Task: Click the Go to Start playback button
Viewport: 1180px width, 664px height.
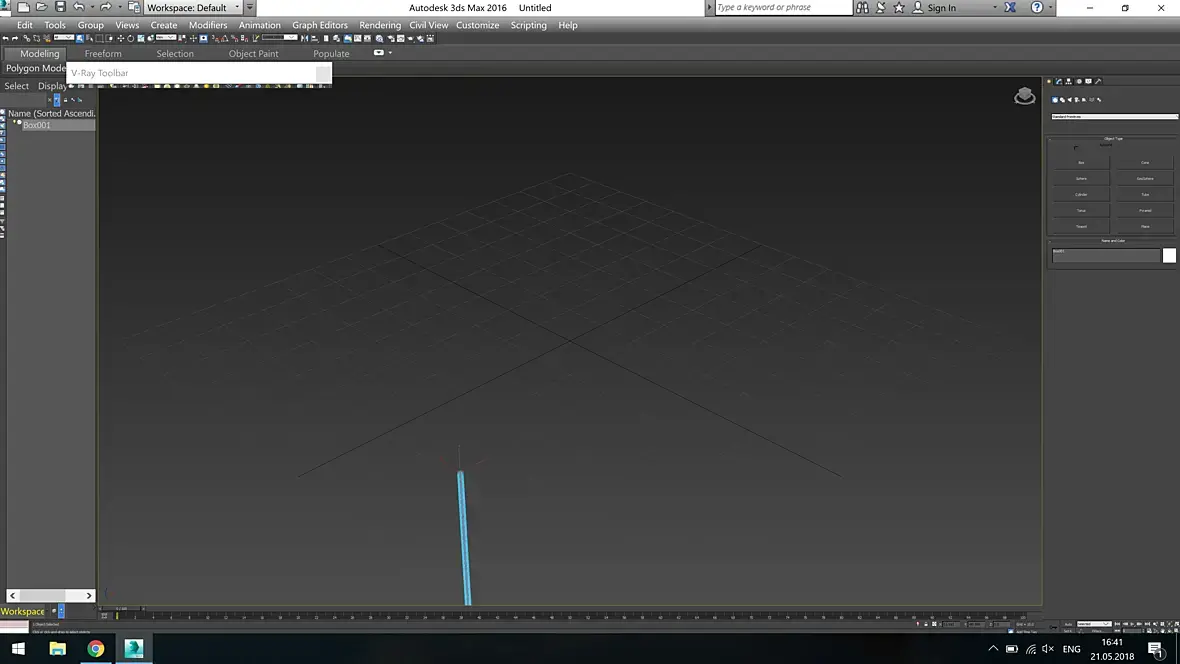Action: point(1118,624)
